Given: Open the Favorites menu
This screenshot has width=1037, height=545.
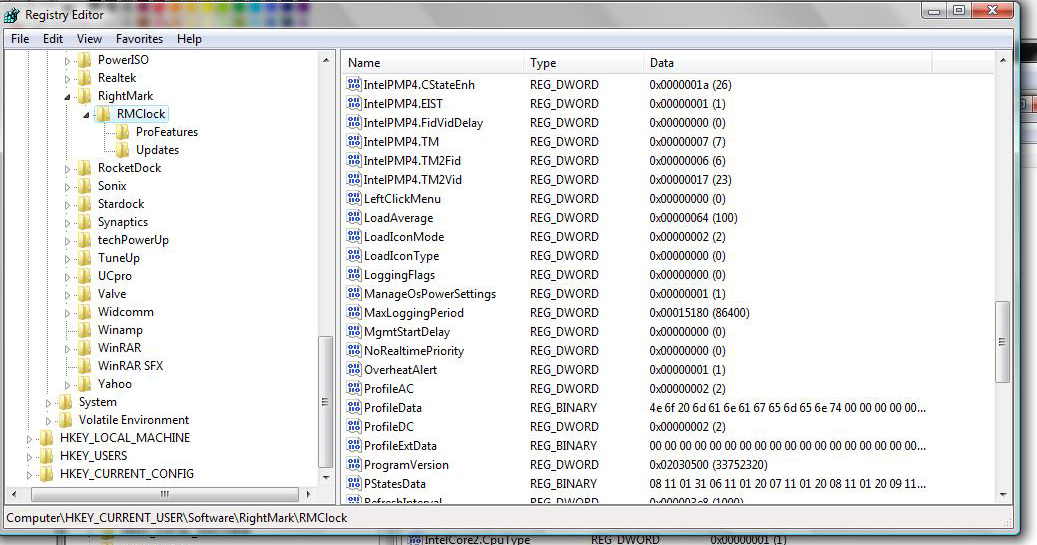Looking at the screenshot, I should [x=139, y=39].
